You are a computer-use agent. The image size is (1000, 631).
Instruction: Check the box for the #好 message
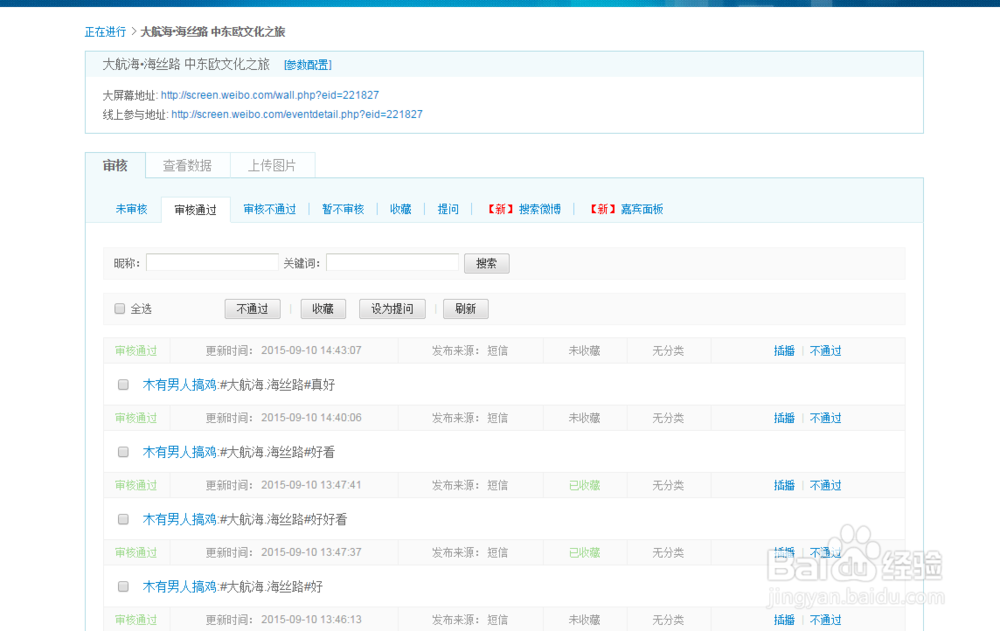(123, 587)
